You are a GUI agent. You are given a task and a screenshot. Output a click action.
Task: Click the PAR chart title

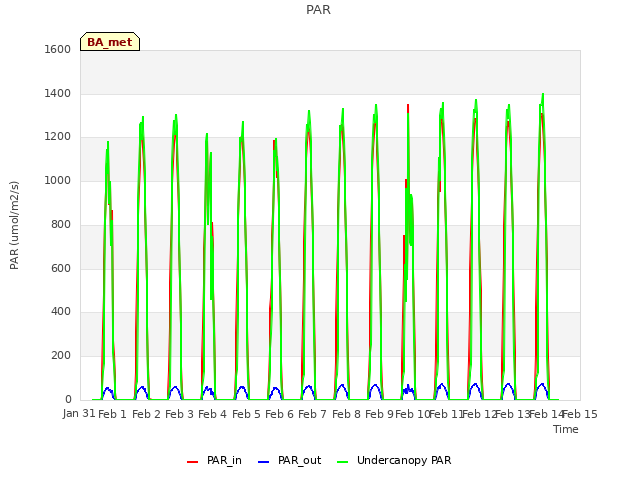(x=318, y=9)
